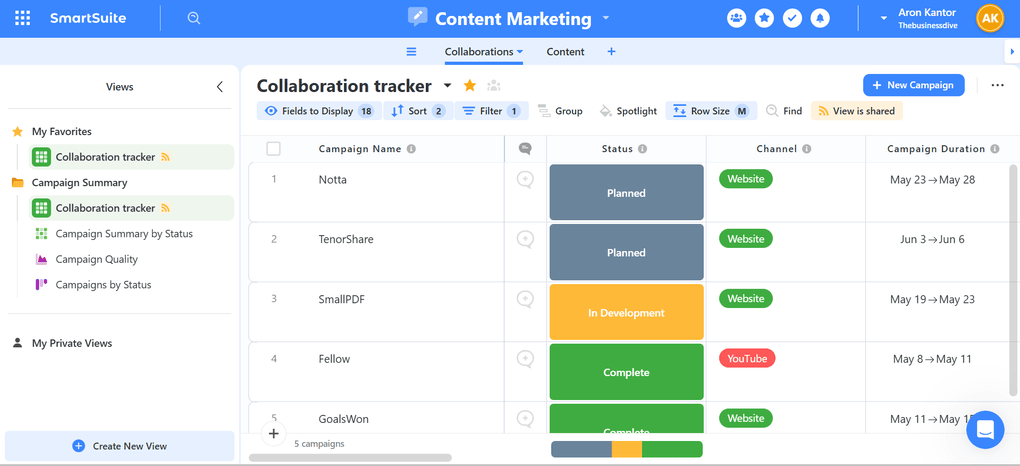
Task: Open Campaign Summary by Status view
Action: (124, 234)
